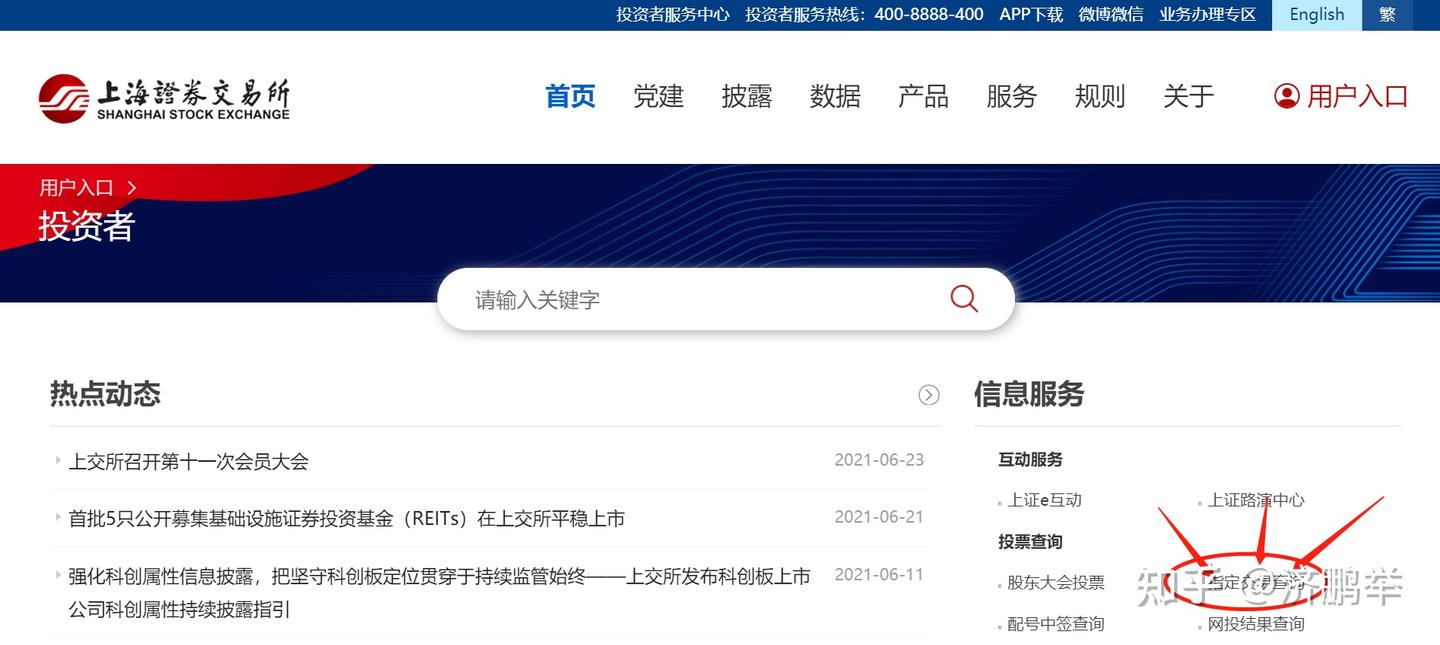
Task: Click the APP下载 icon in top bar
Action: click(1030, 14)
